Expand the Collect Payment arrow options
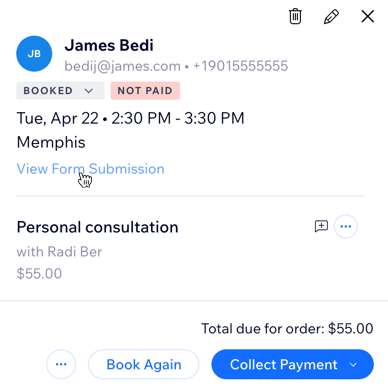Viewport: 388px width, 392px height. 353,365
